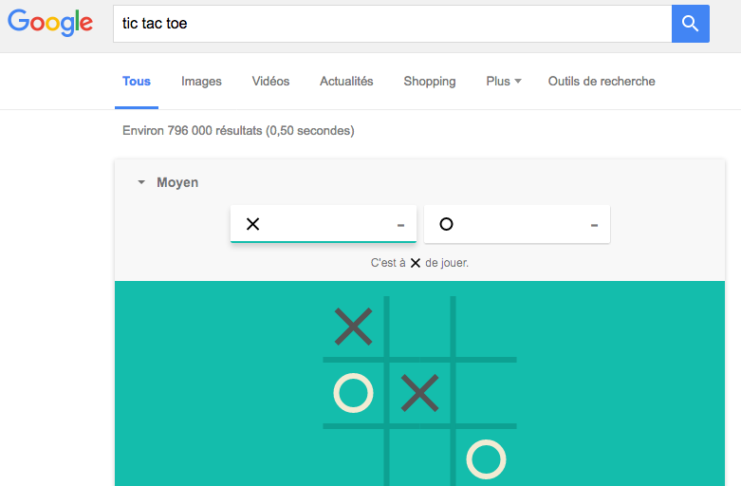Click the O in bottom-right cell

click(x=486, y=459)
